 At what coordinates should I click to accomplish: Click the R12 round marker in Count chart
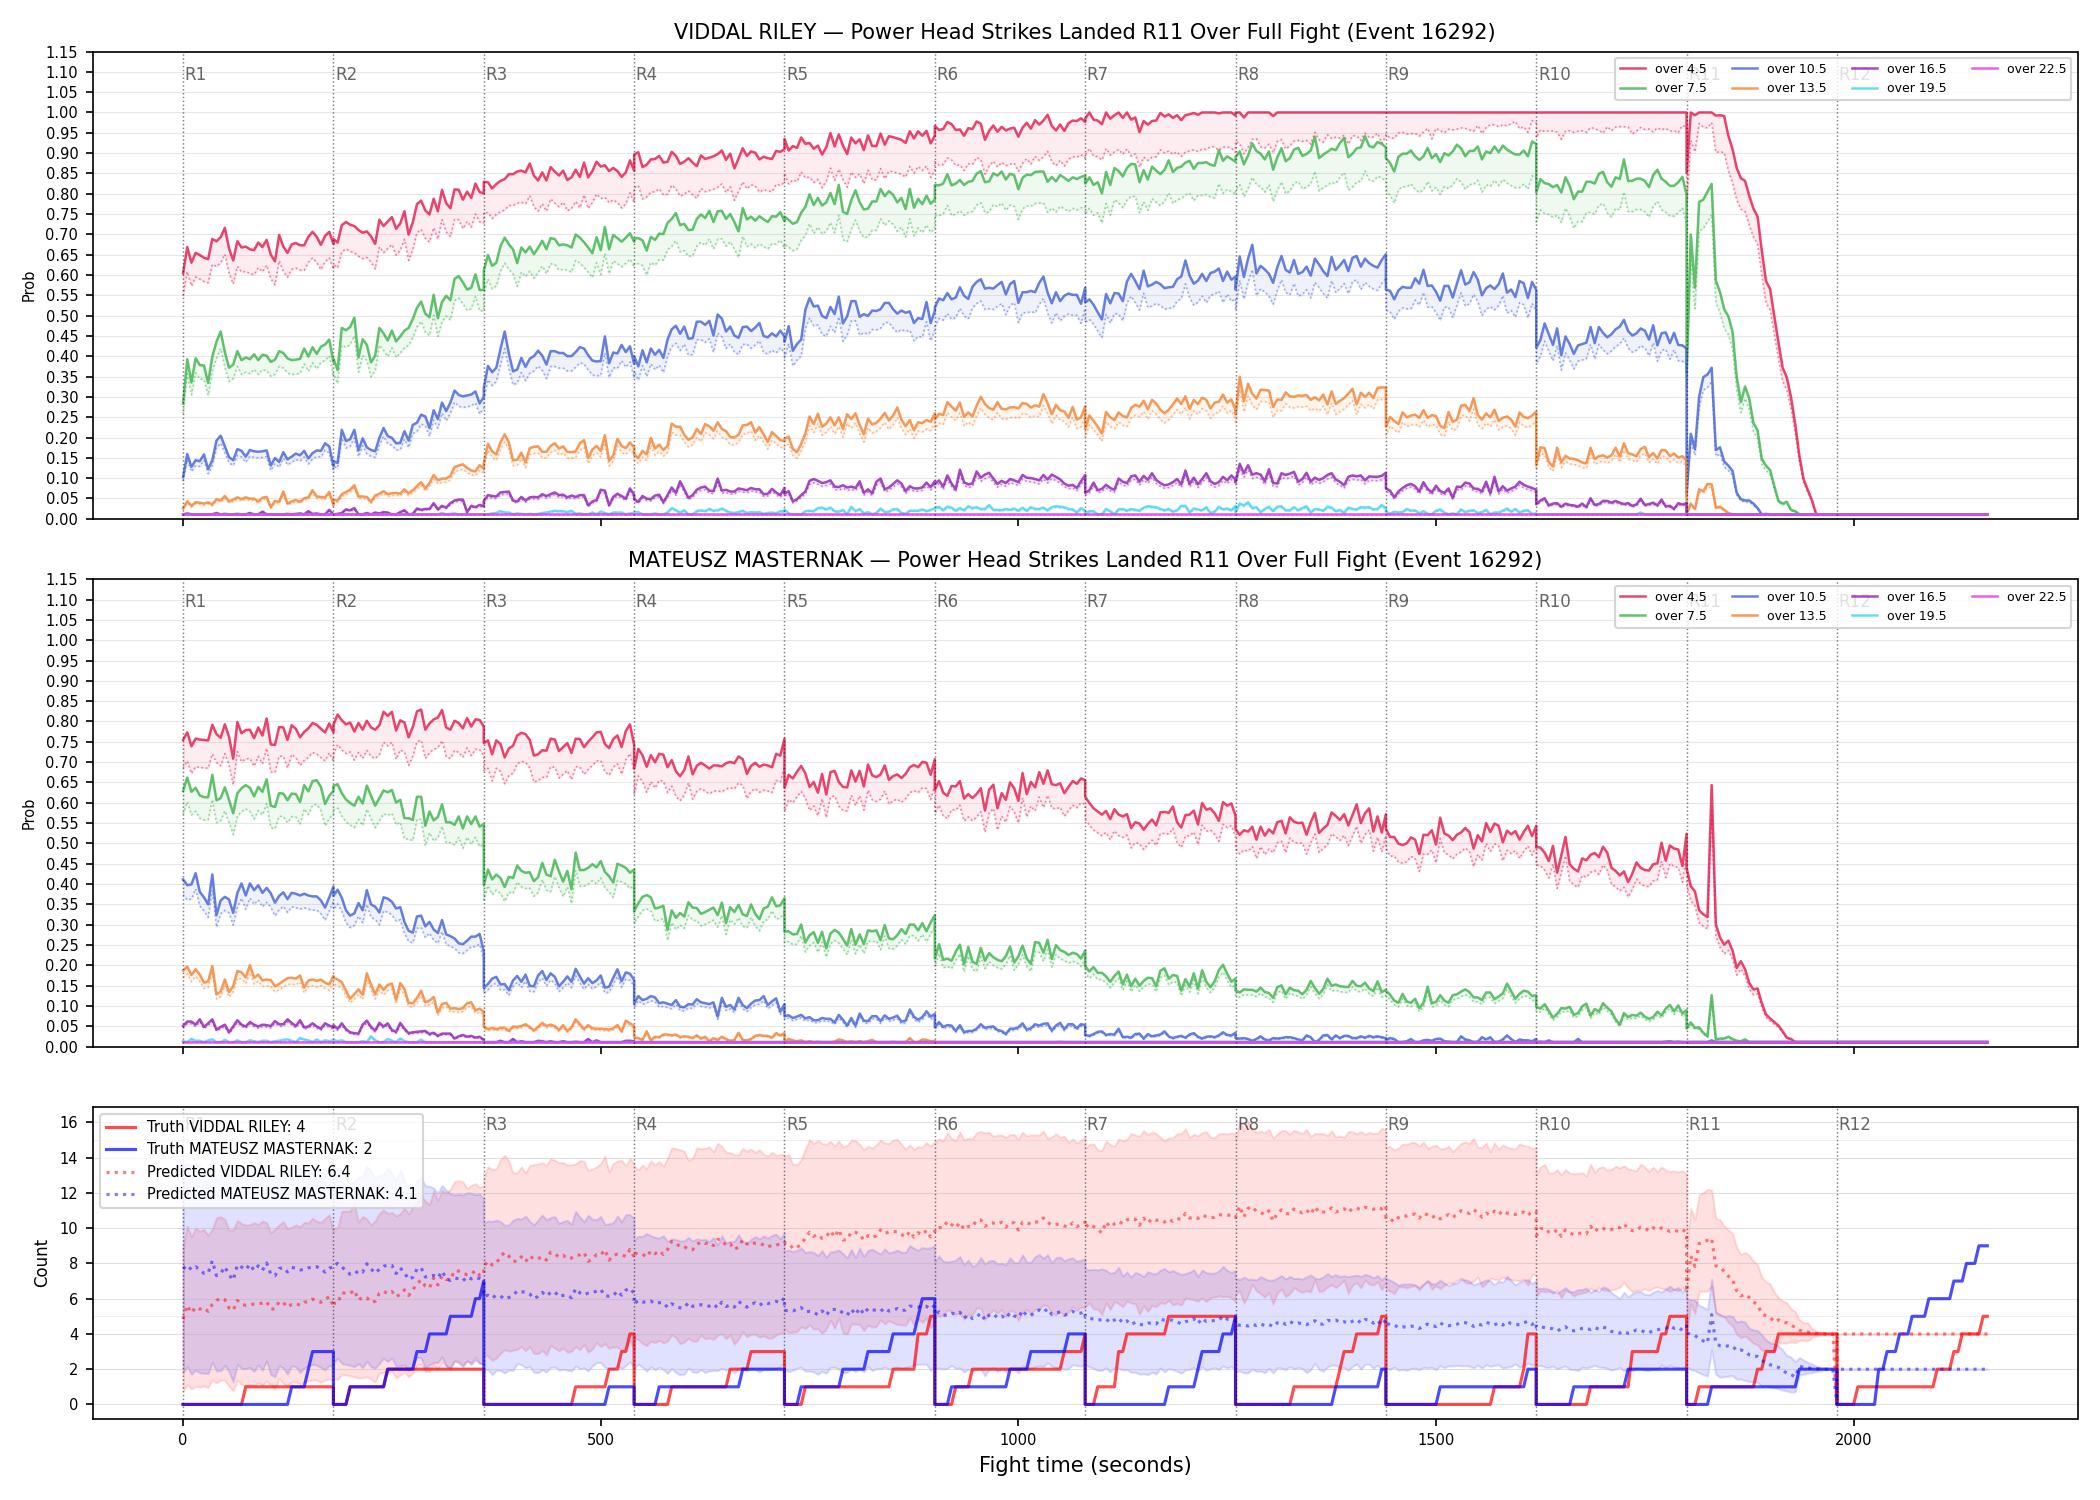1854,1124
